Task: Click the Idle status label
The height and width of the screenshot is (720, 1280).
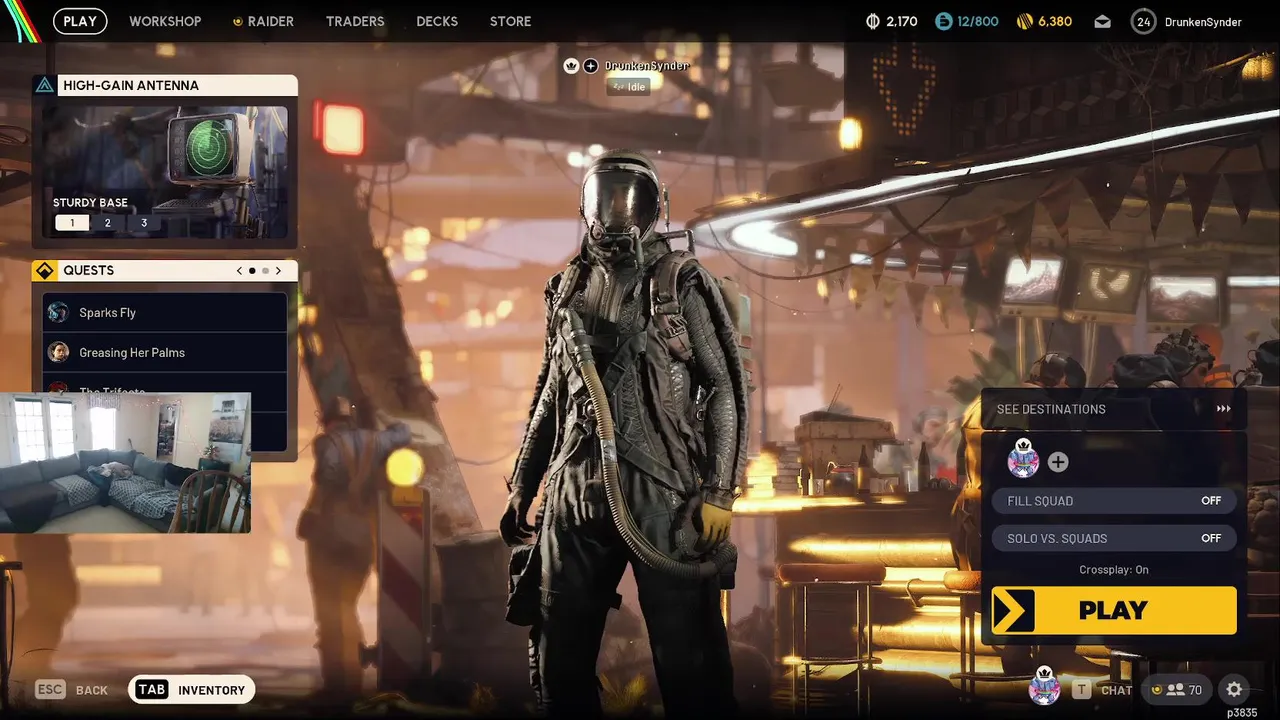Action: (631, 87)
